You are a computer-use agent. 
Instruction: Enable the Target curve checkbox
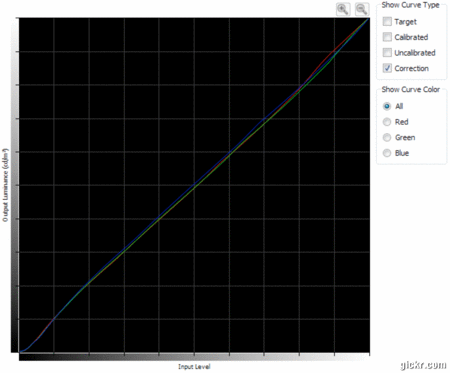(387, 21)
